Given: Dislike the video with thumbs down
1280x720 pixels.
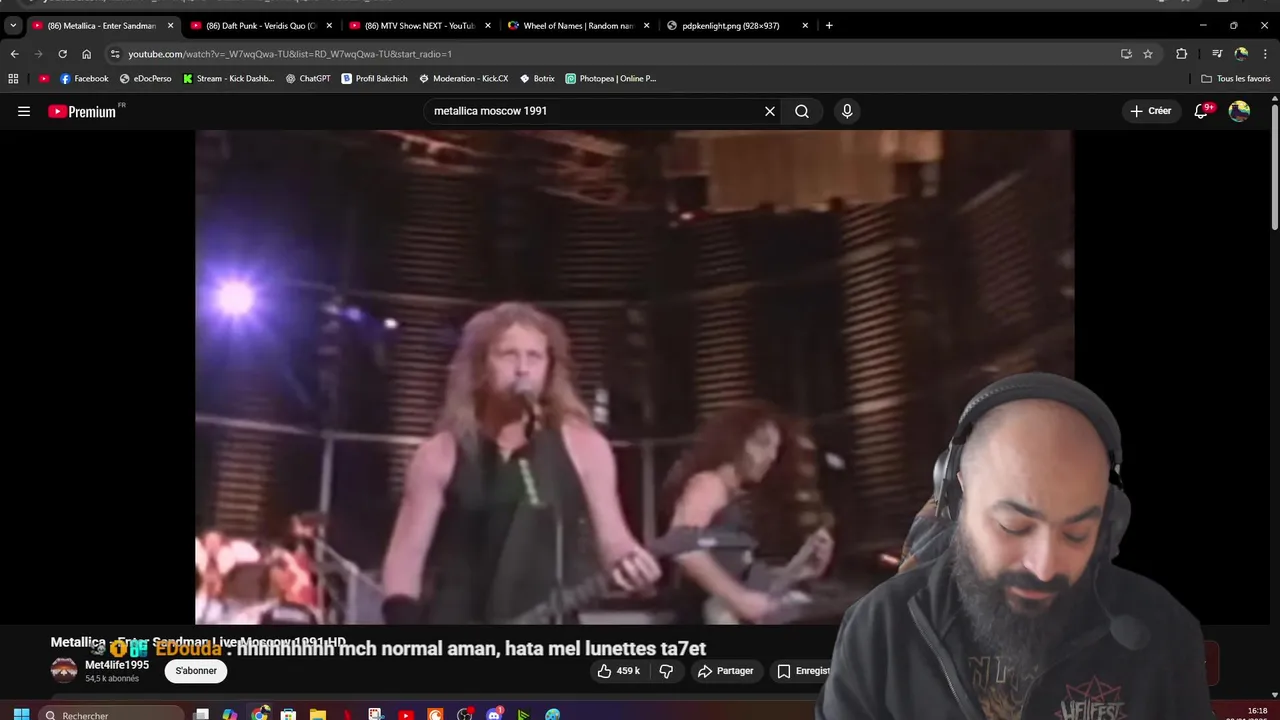Looking at the screenshot, I should click(666, 671).
